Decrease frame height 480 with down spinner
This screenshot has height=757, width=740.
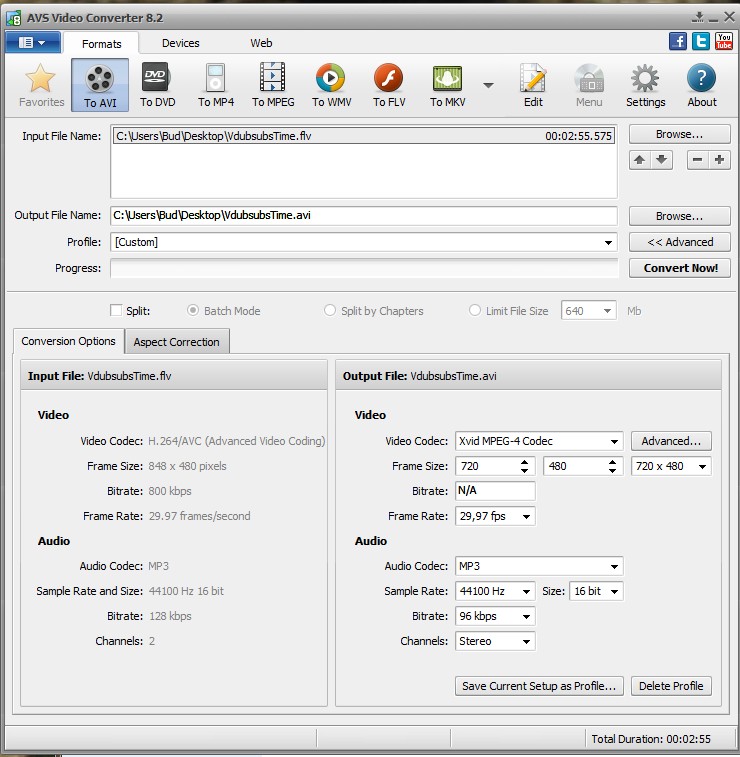pyautogui.click(x=612, y=470)
